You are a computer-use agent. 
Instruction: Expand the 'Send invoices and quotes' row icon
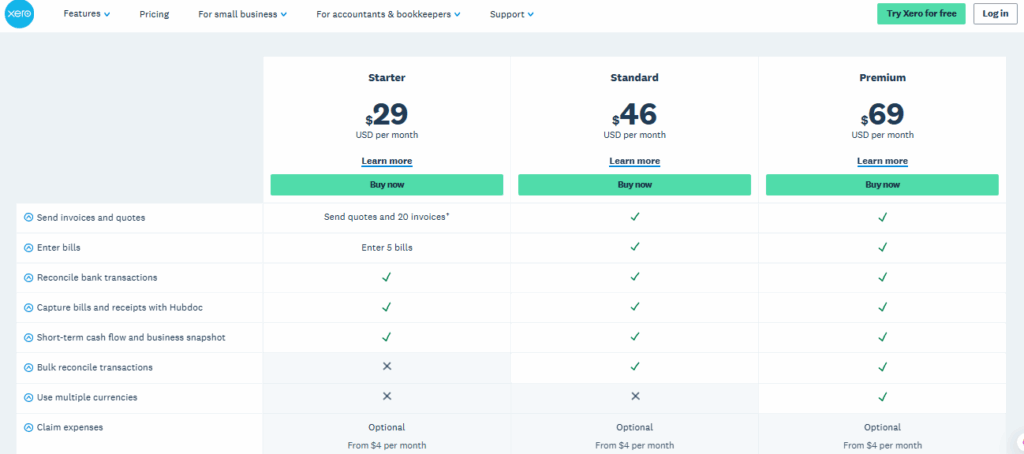(x=28, y=217)
